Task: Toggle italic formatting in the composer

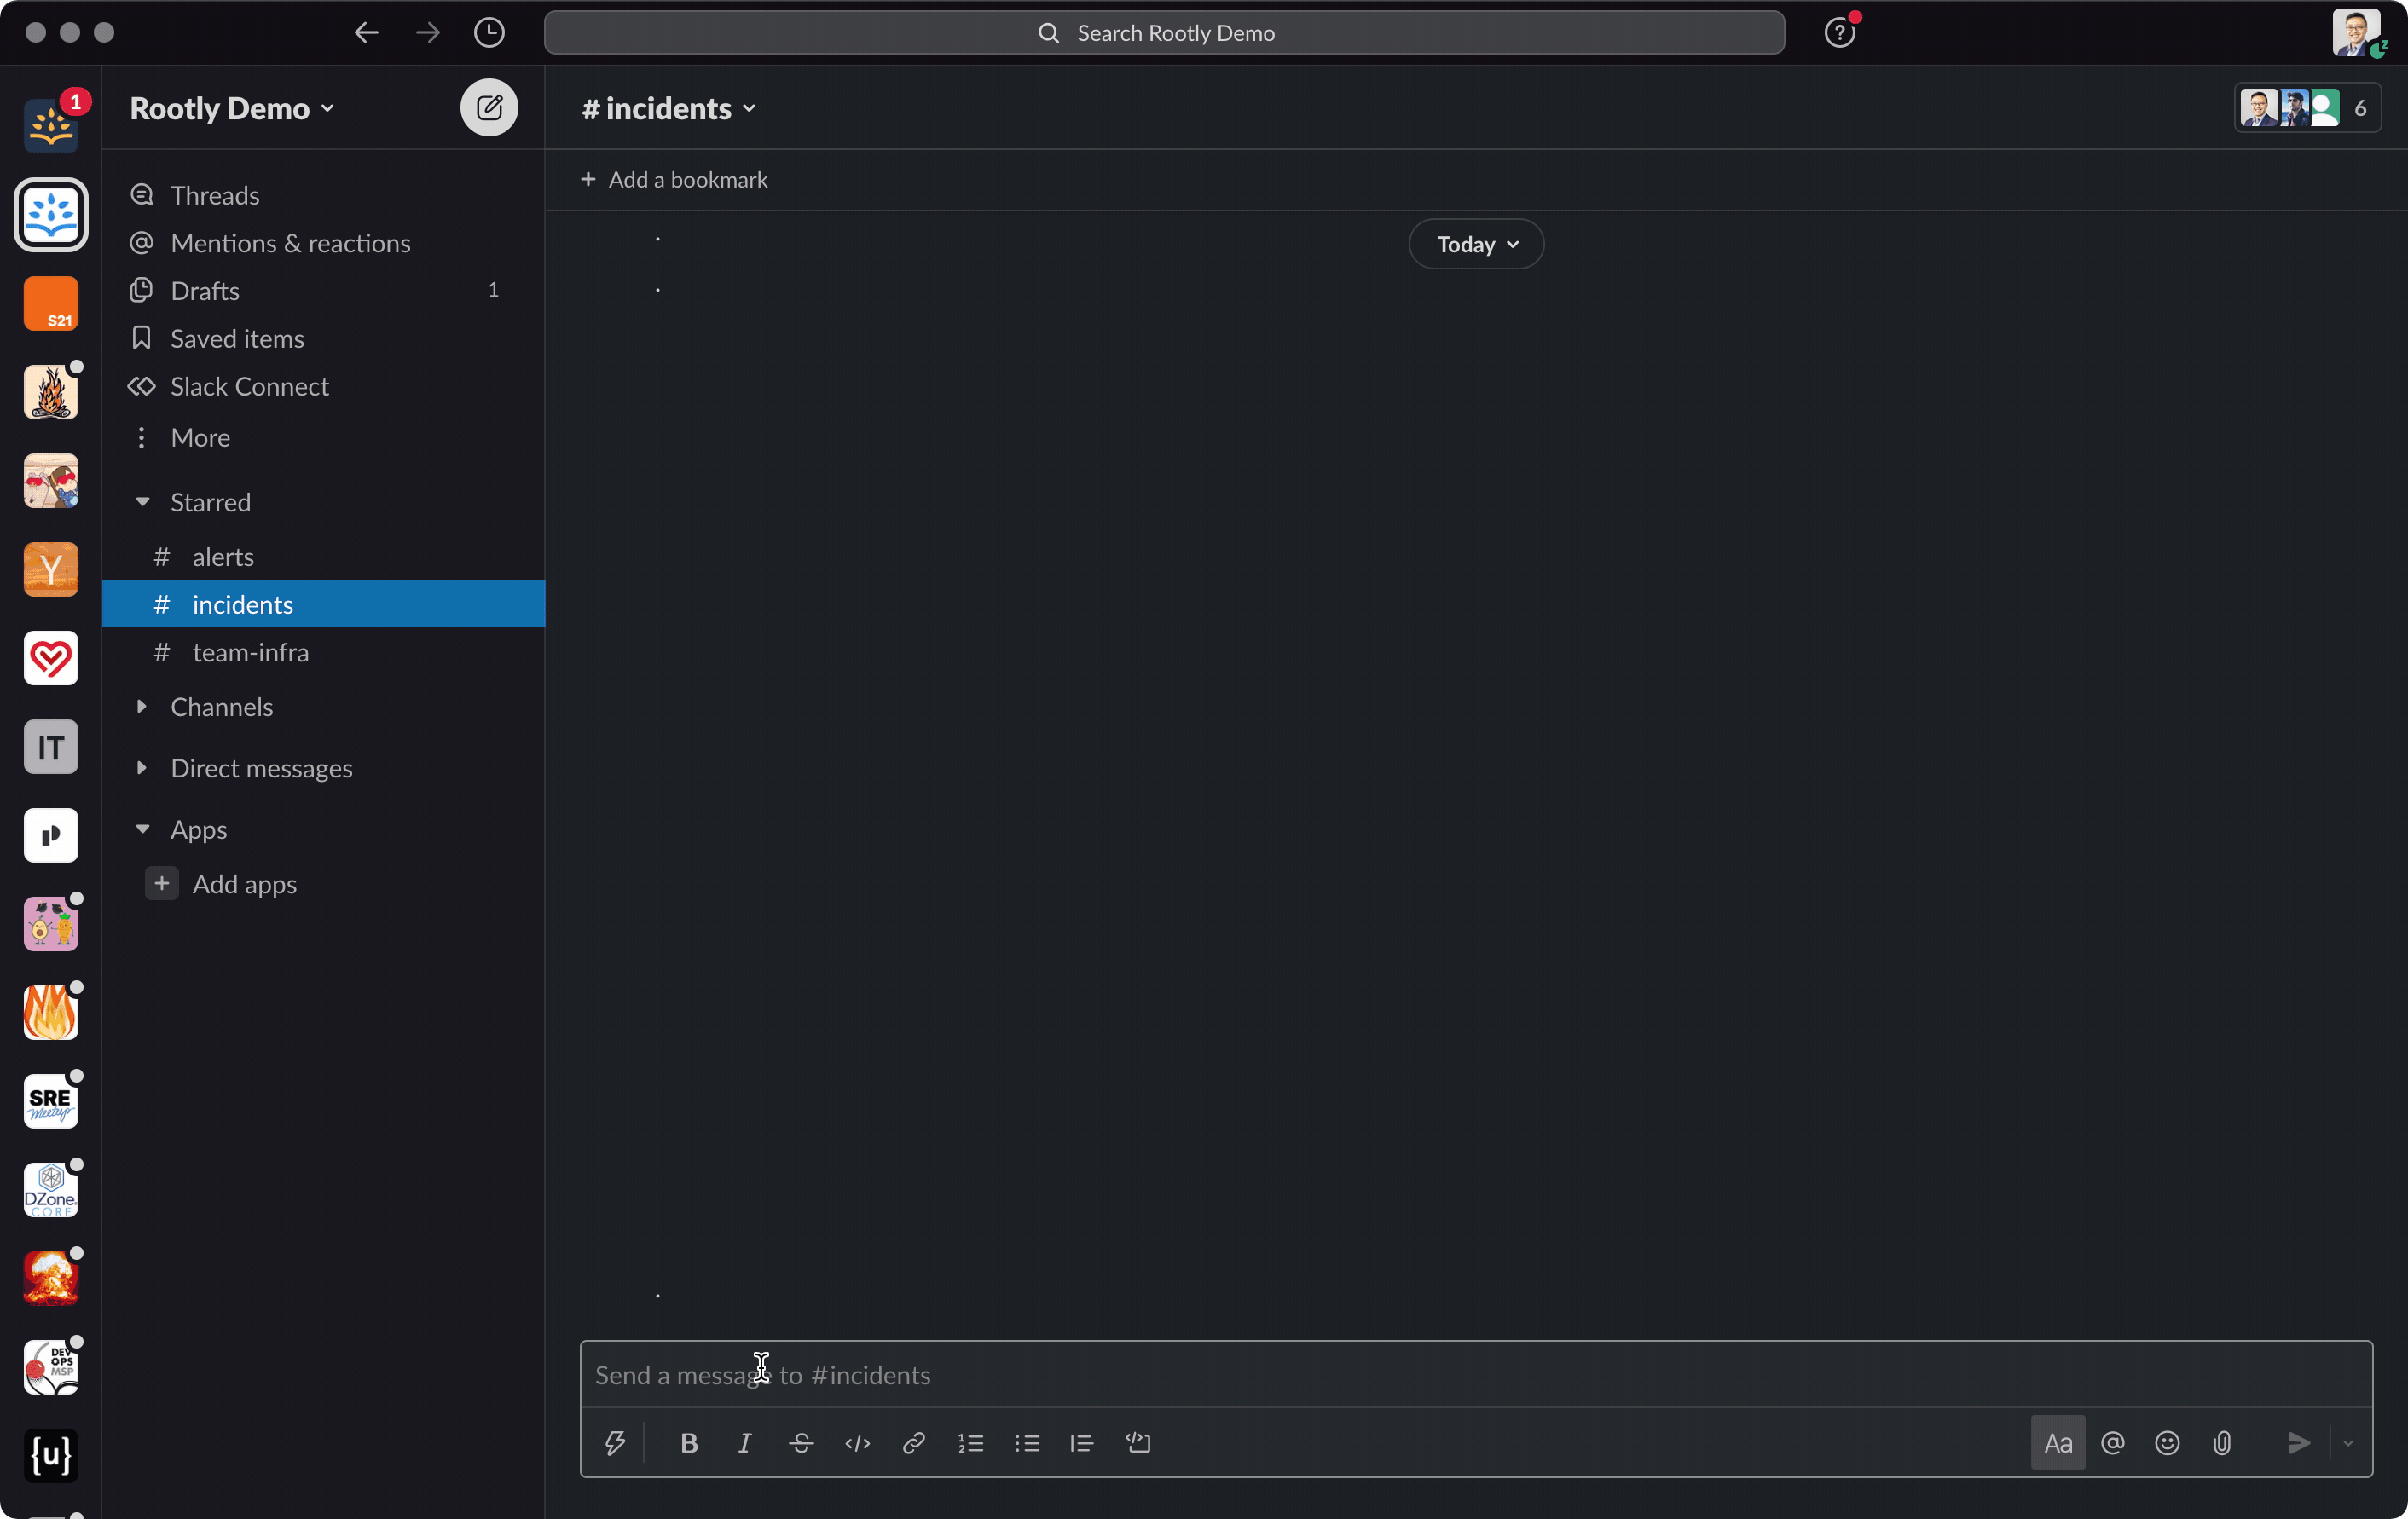Action: (745, 1443)
